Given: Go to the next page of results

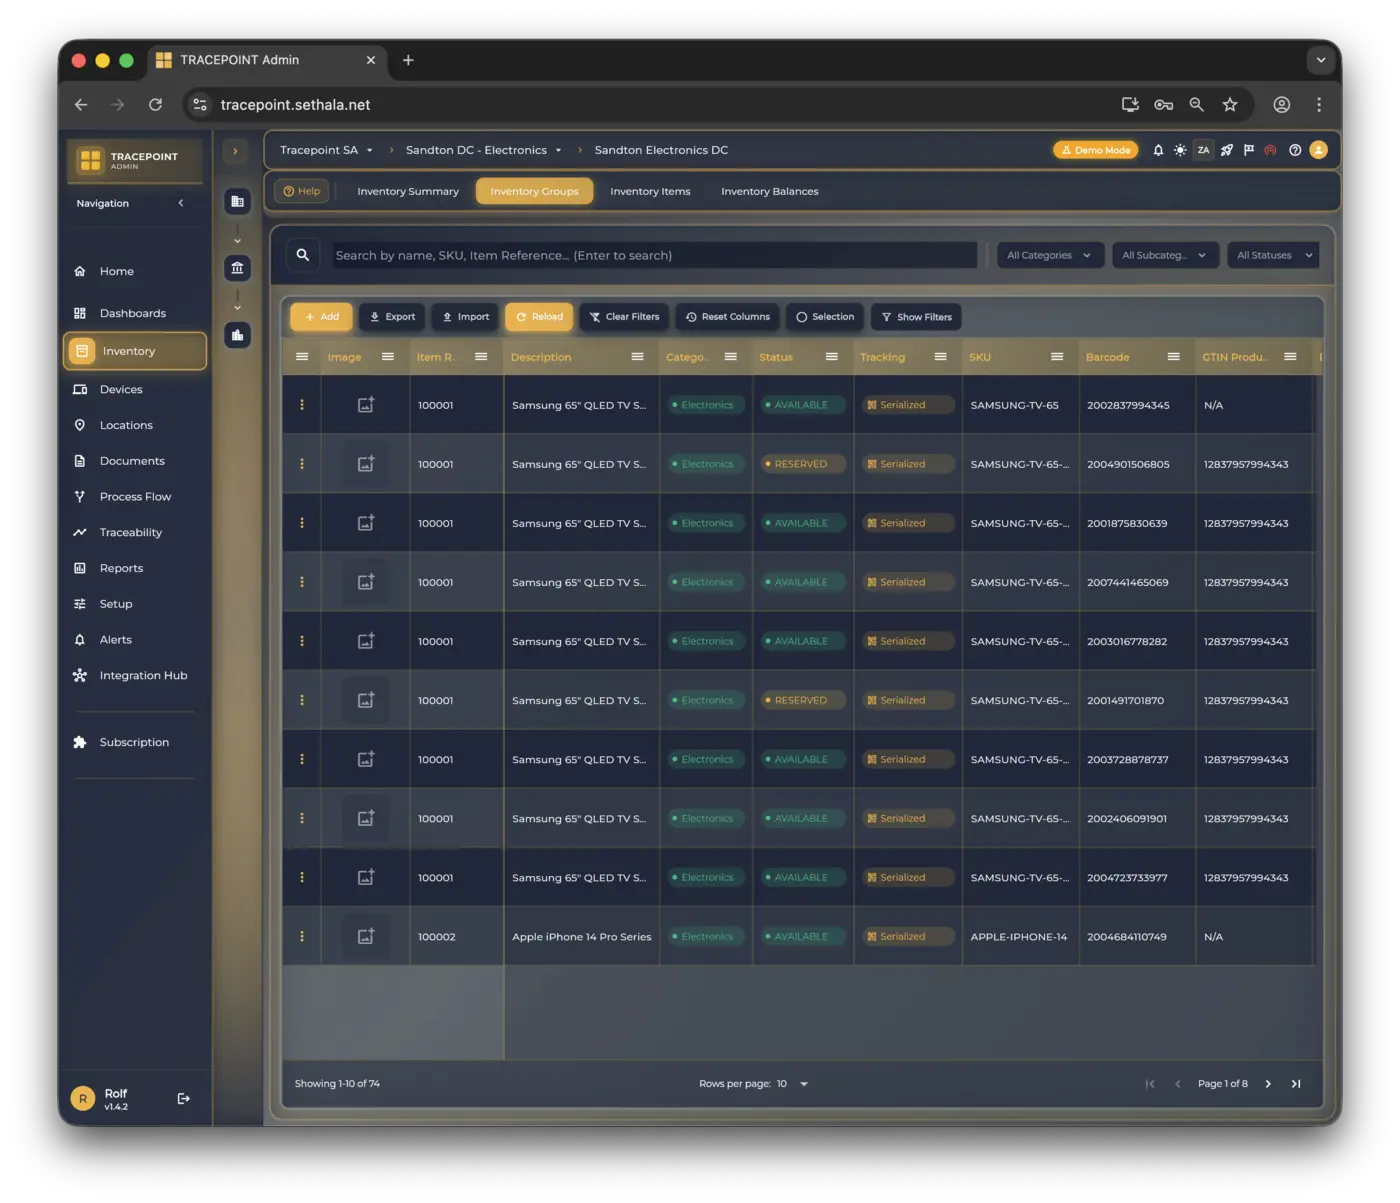Looking at the screenshot, I should (x=1267, y=1083).
